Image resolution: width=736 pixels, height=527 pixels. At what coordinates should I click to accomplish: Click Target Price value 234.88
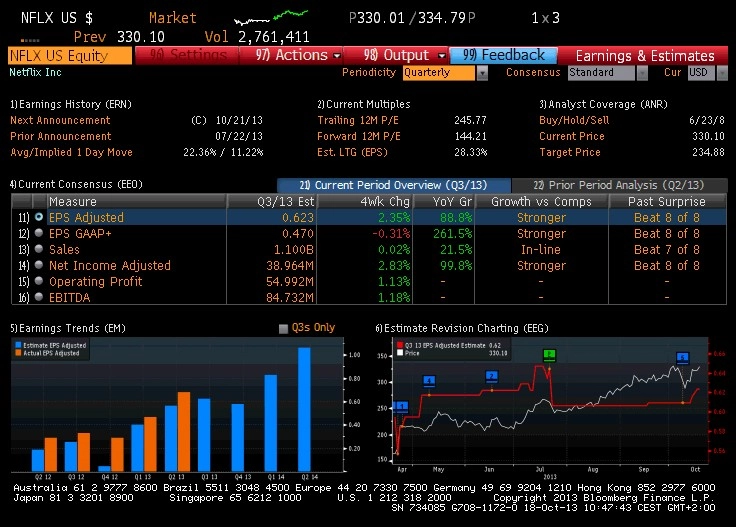coord(708,152)
